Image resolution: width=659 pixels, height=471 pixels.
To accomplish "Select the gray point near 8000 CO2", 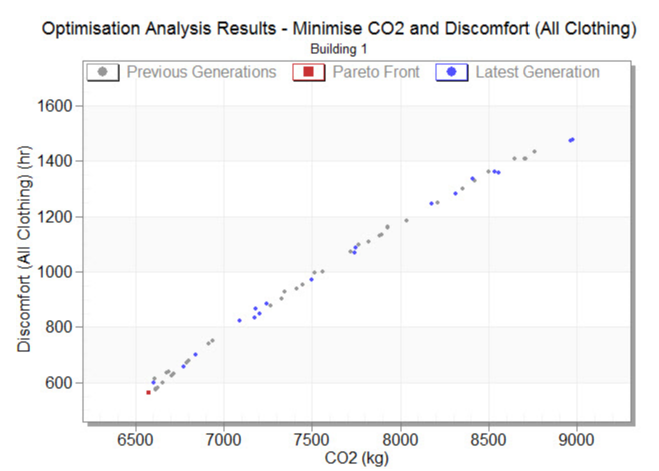I will tap(406, 220).
